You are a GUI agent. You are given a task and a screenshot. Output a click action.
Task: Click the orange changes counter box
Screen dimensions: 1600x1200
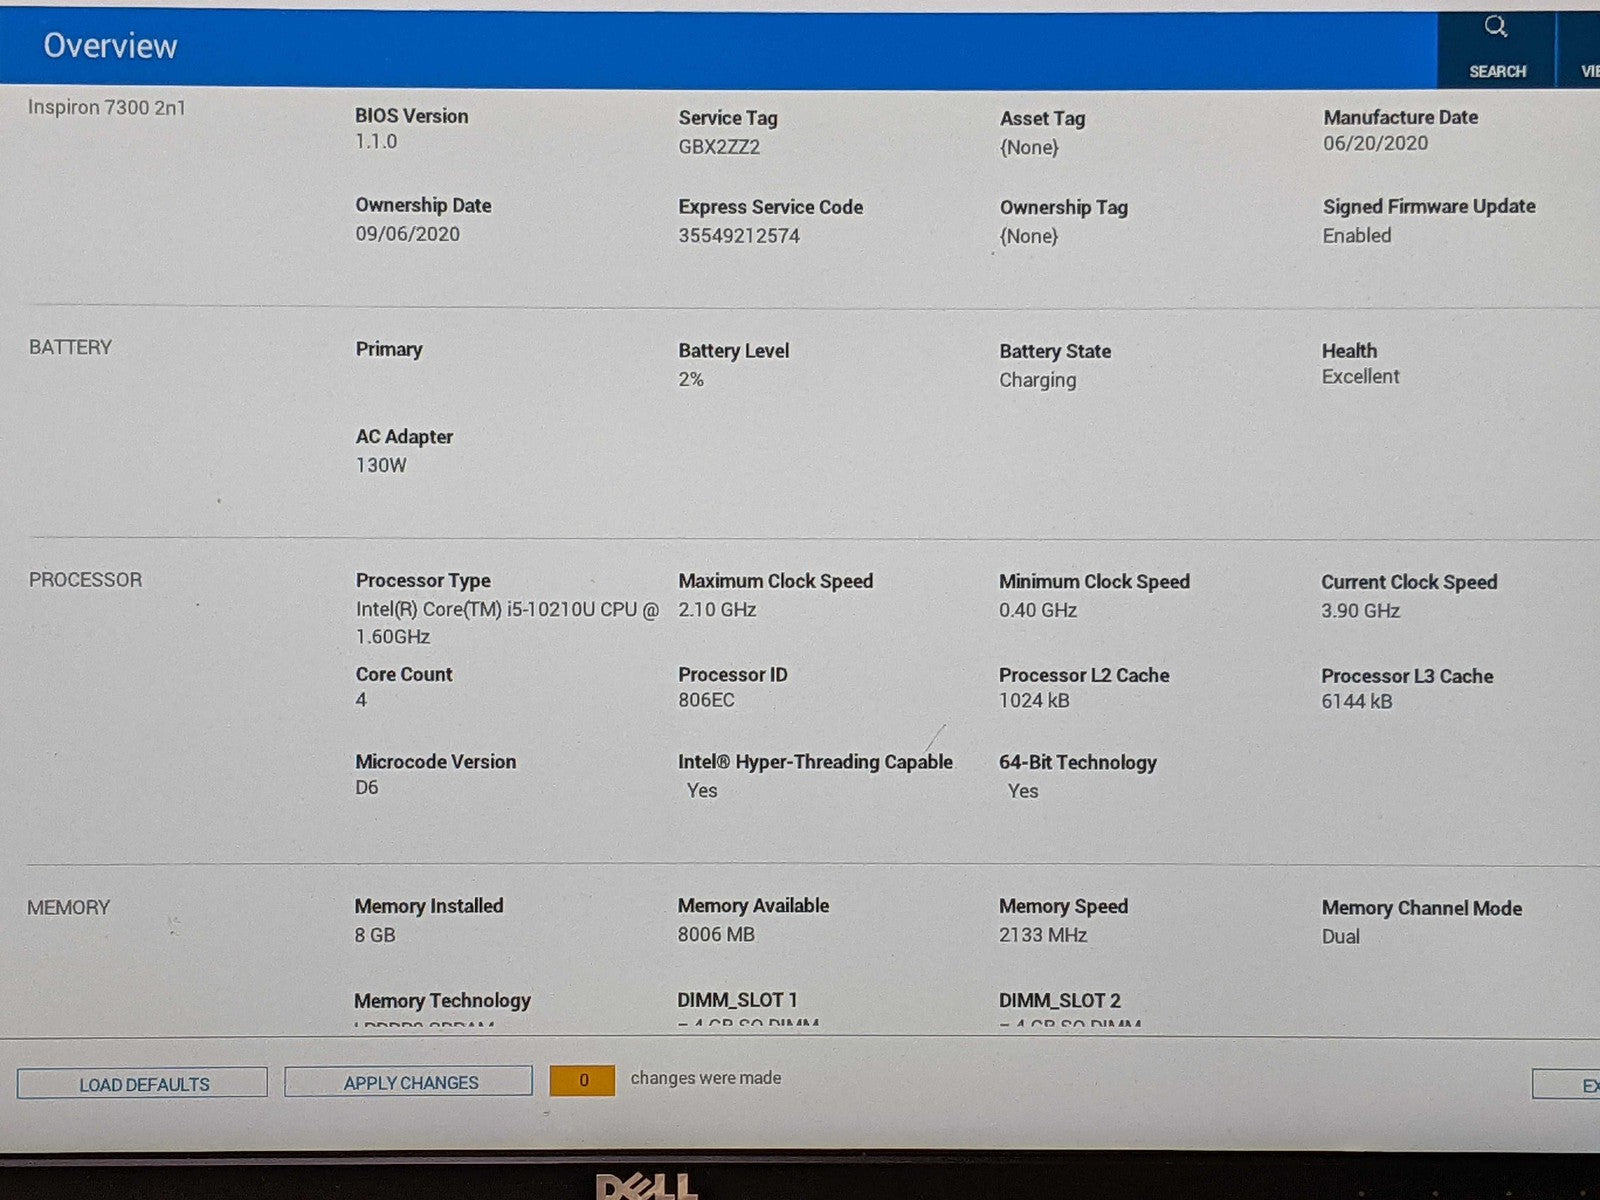pyautogui.click(x=582, y=1080)
